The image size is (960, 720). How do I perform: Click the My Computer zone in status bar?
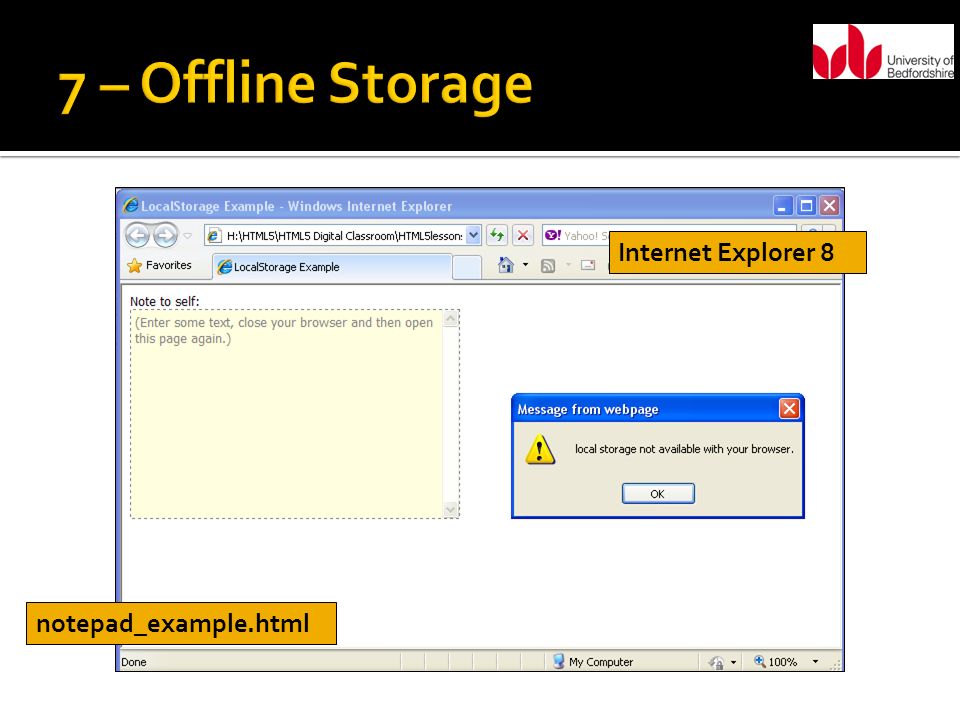tap(593, 662)
